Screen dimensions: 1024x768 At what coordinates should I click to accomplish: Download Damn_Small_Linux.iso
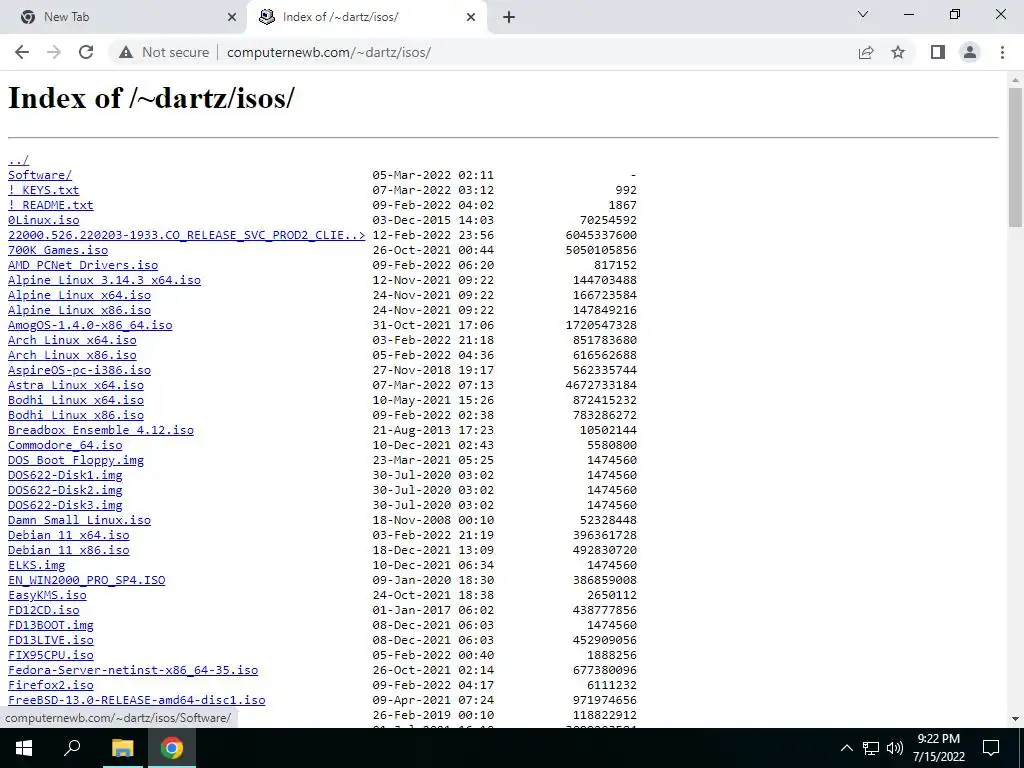(79, 520)
